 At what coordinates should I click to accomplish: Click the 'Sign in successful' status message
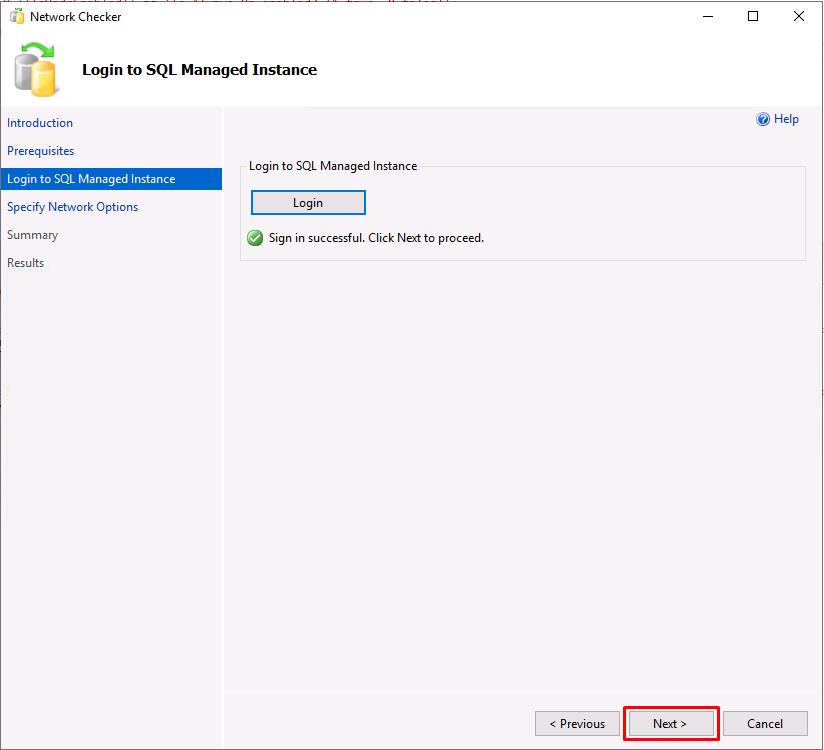coord(376,238)
